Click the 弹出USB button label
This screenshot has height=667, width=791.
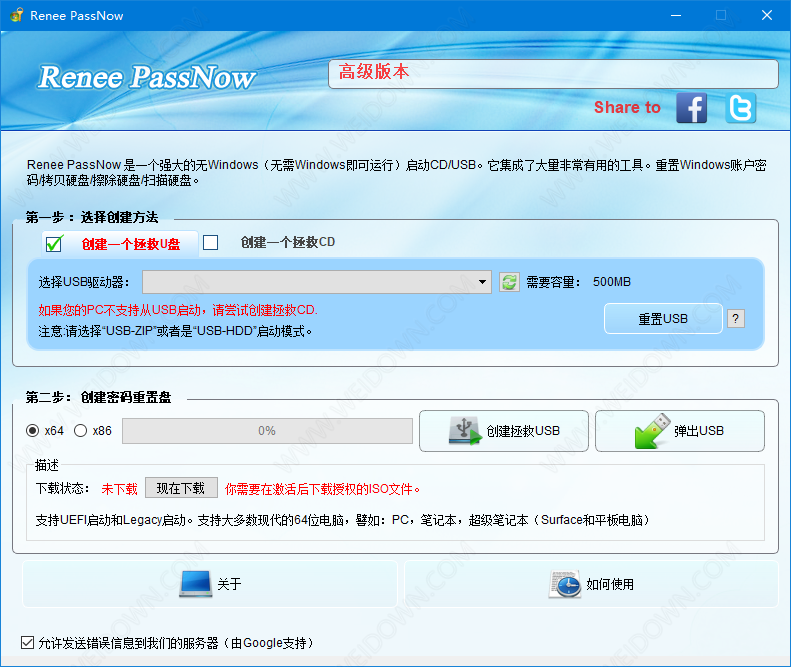point(699,430)
